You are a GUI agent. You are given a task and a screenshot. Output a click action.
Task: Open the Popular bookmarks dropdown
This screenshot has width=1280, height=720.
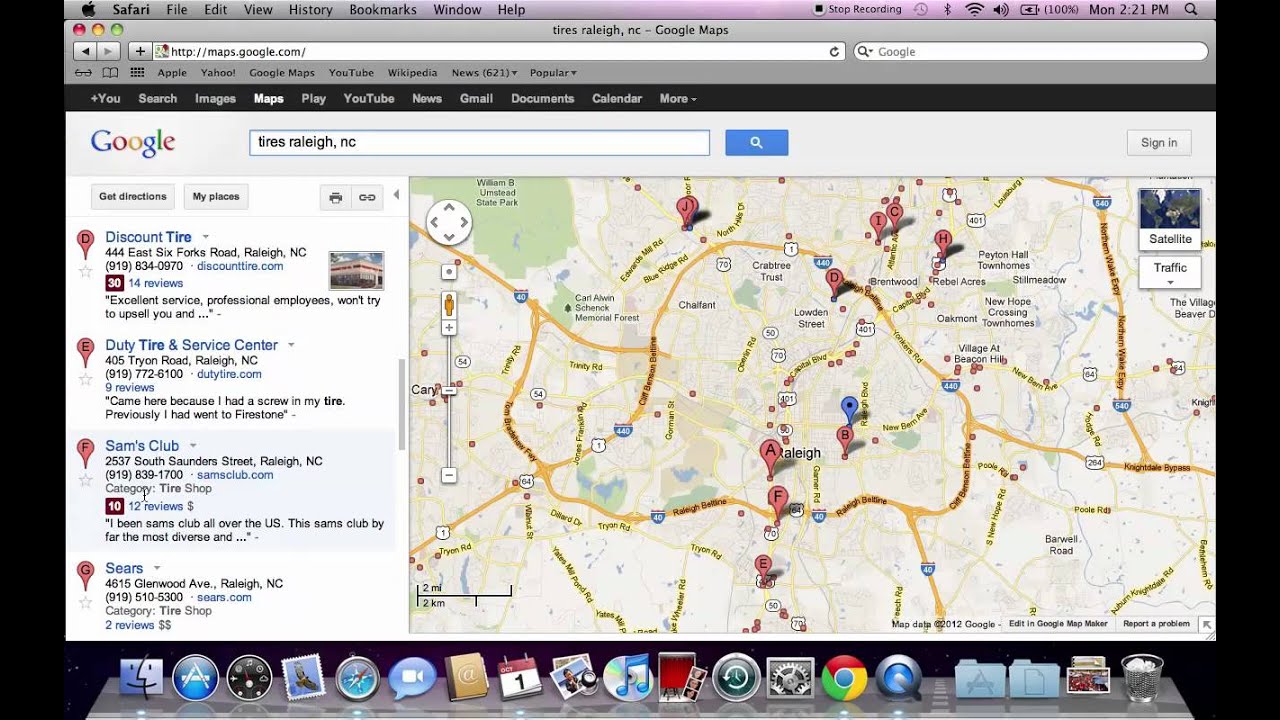[553, 73]
